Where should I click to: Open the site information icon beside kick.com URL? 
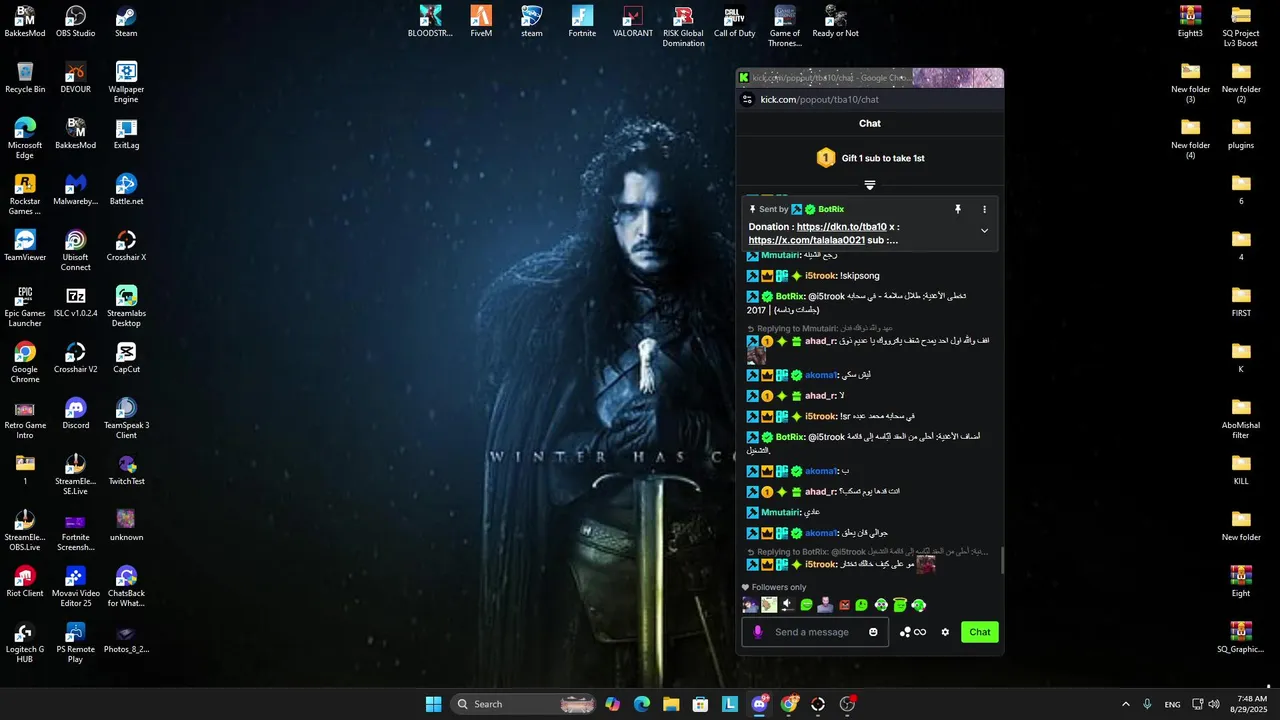pyautogui.click(x=747, y=100)
